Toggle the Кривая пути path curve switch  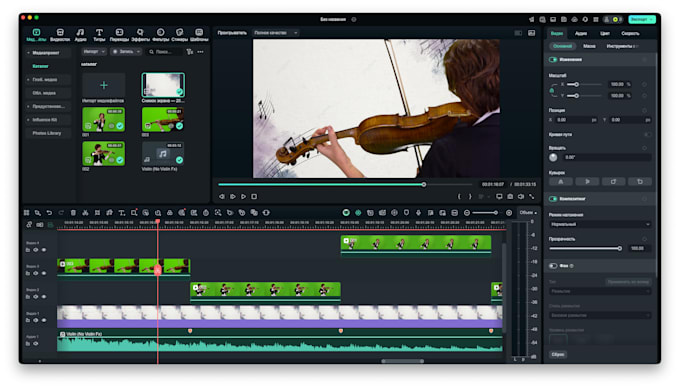(647, 134)
